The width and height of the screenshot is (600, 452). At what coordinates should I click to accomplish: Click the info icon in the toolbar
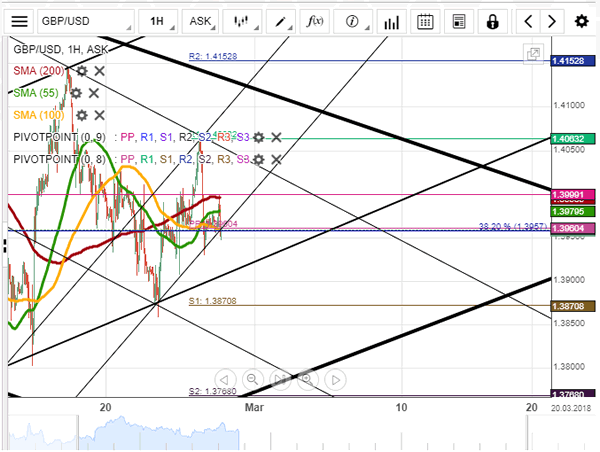[352, 21]
